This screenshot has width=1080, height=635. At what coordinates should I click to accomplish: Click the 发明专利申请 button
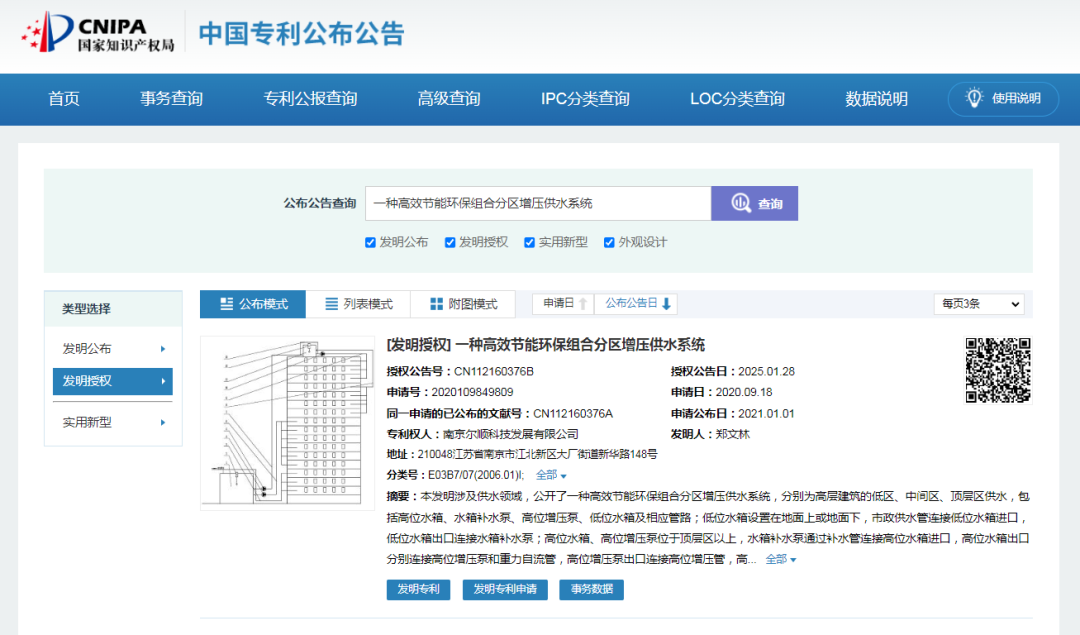pyautogui.click(x=505, y=590)
